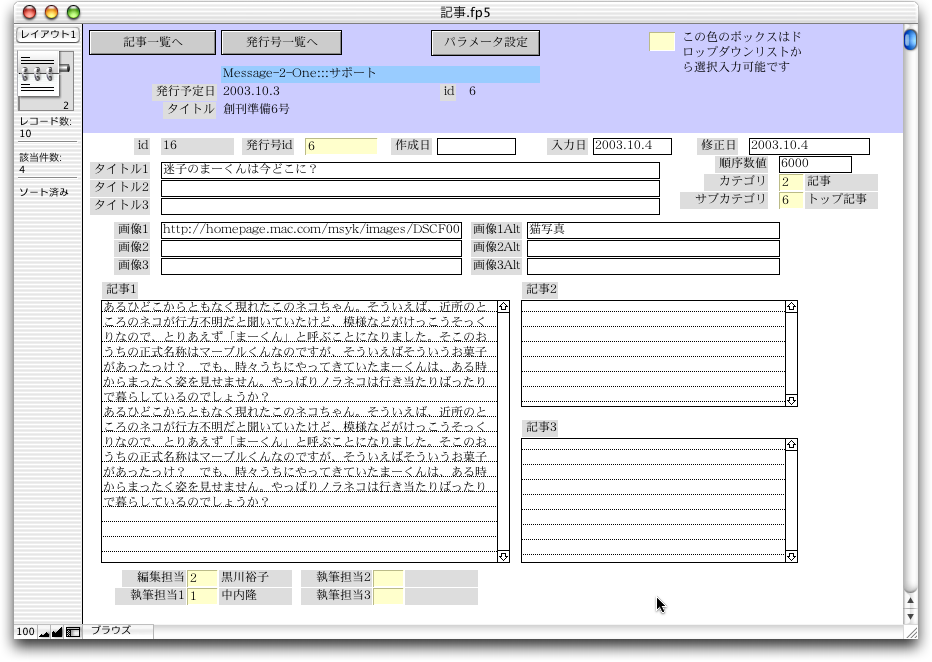Click scroll down arrow in 記事1 field
Screen dimensions: 932x662
tap(503, 556)
